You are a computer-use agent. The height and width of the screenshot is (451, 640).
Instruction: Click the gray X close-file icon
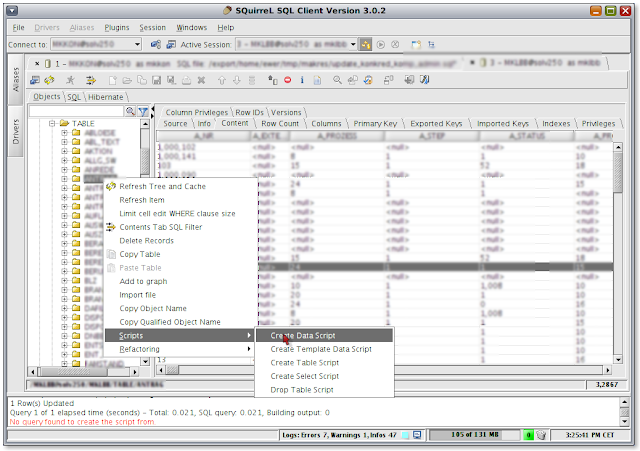tap(201, 80)
